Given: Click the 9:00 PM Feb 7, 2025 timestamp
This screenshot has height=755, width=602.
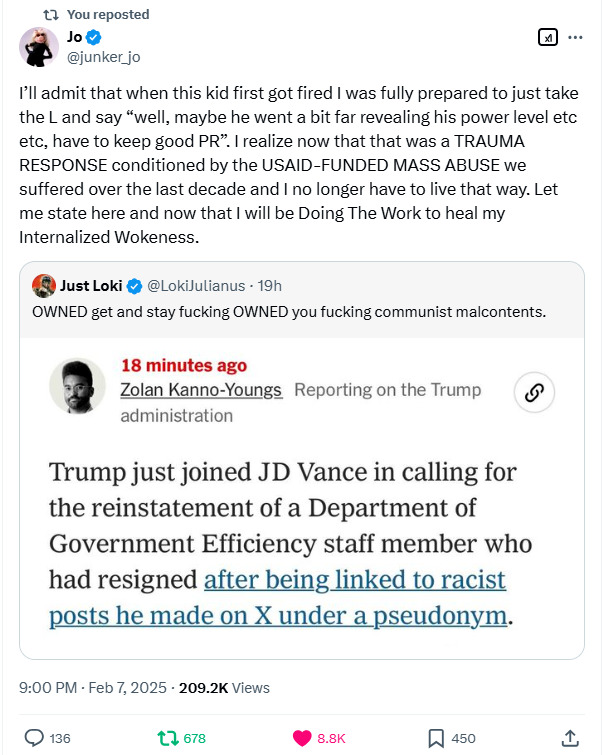Looking at the screenshot, I should pos(92,687).
